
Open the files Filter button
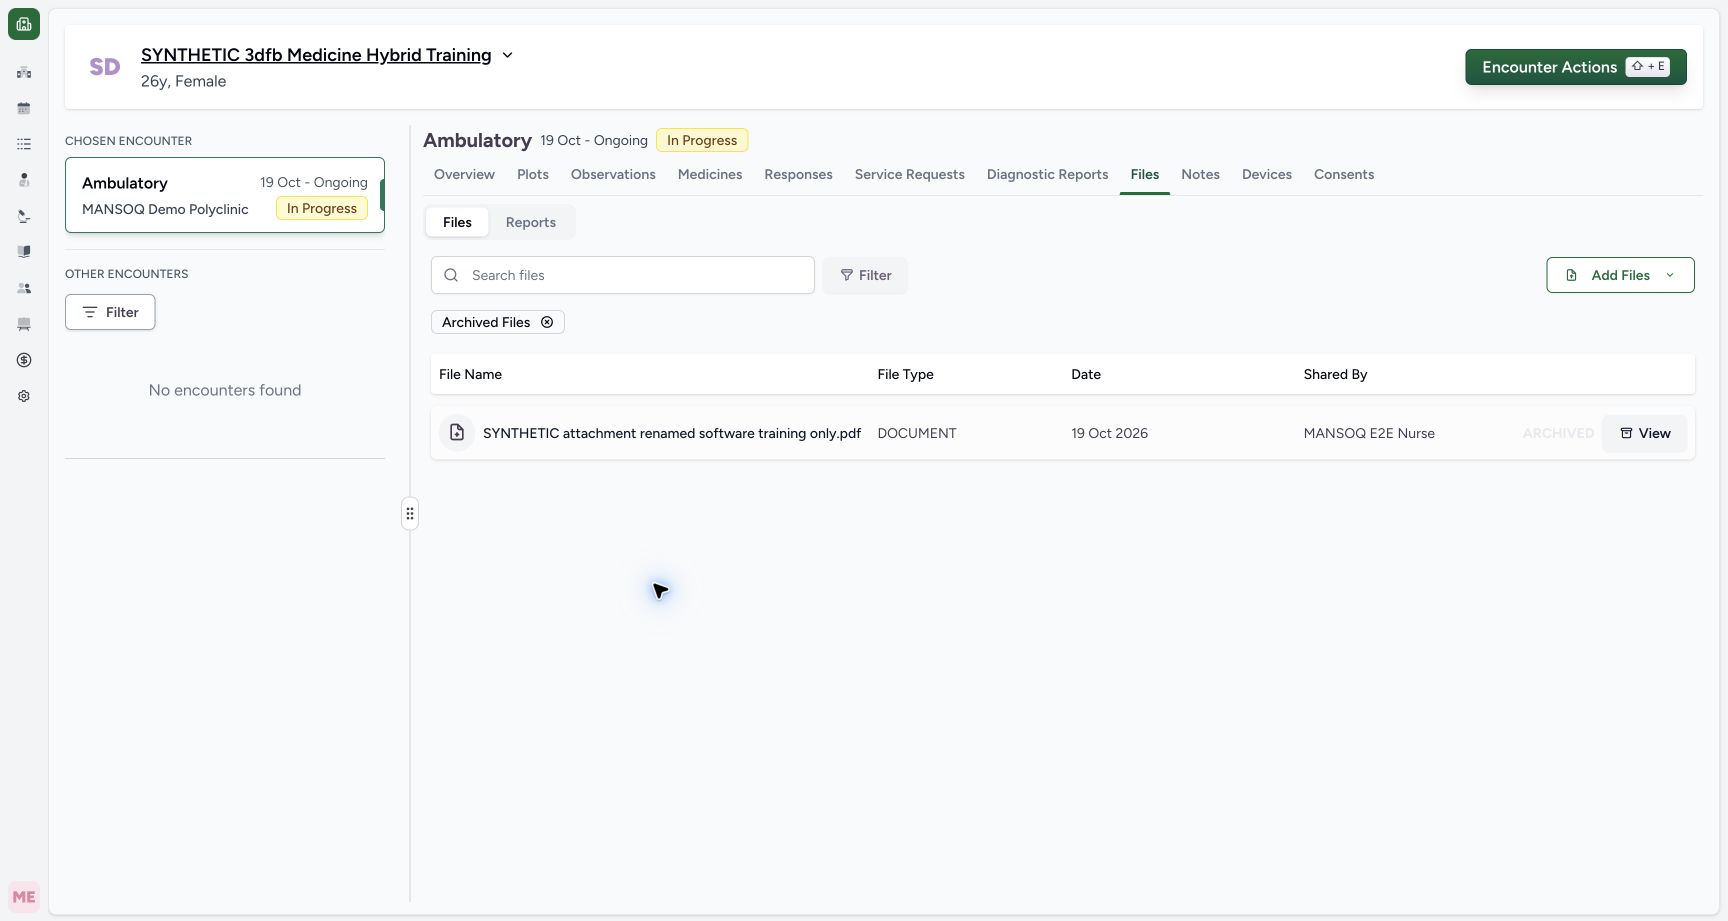(865, 275)
